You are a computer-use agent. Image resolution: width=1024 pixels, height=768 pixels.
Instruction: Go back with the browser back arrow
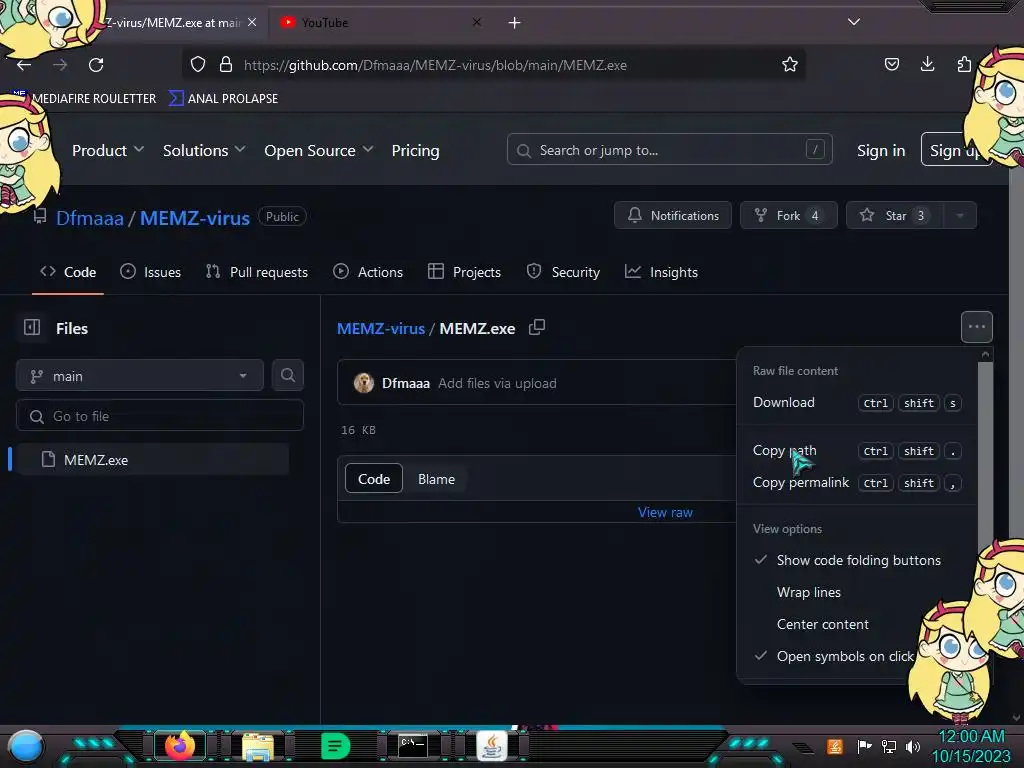(24, 65)
